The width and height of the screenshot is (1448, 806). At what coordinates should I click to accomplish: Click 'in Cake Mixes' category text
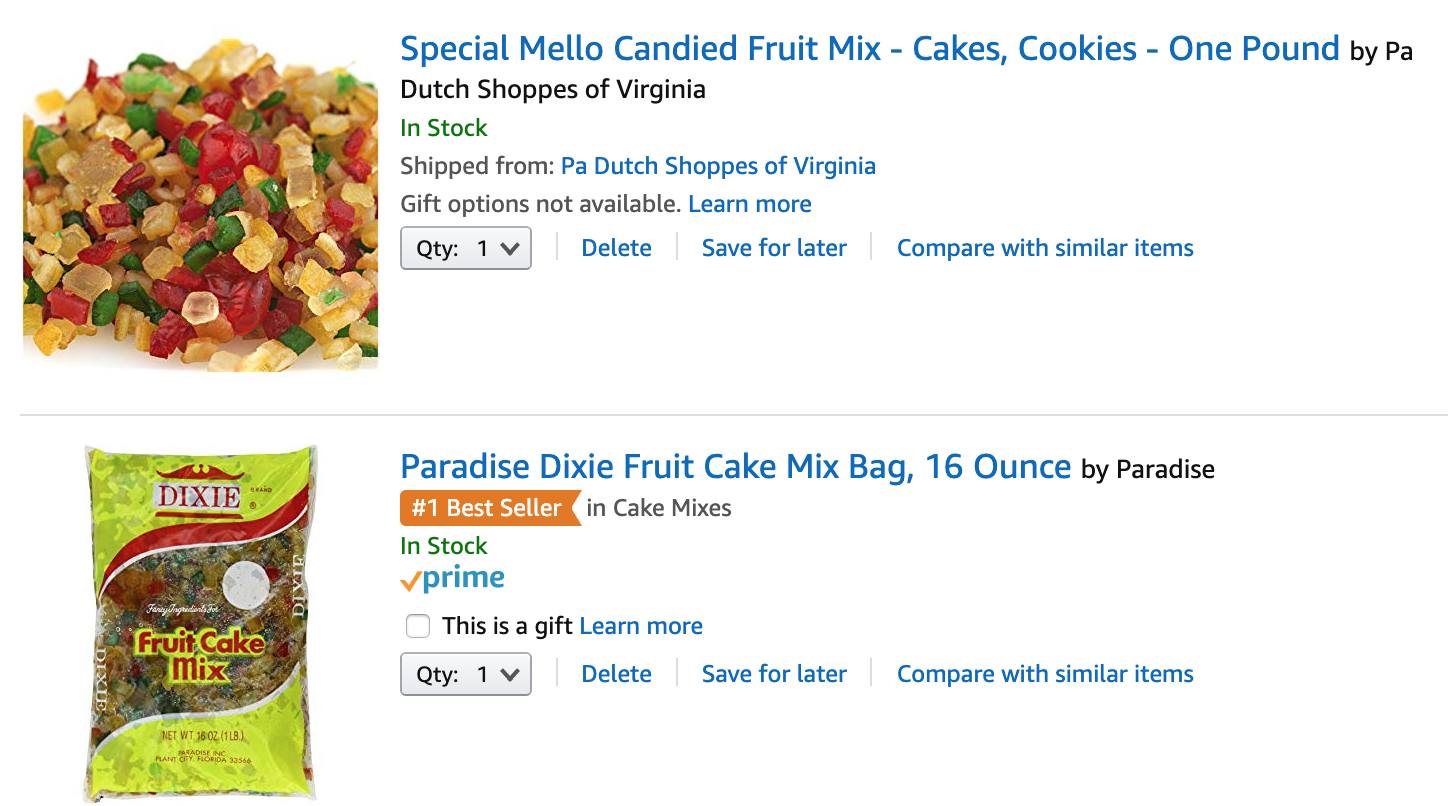click(x=659, y=508)
